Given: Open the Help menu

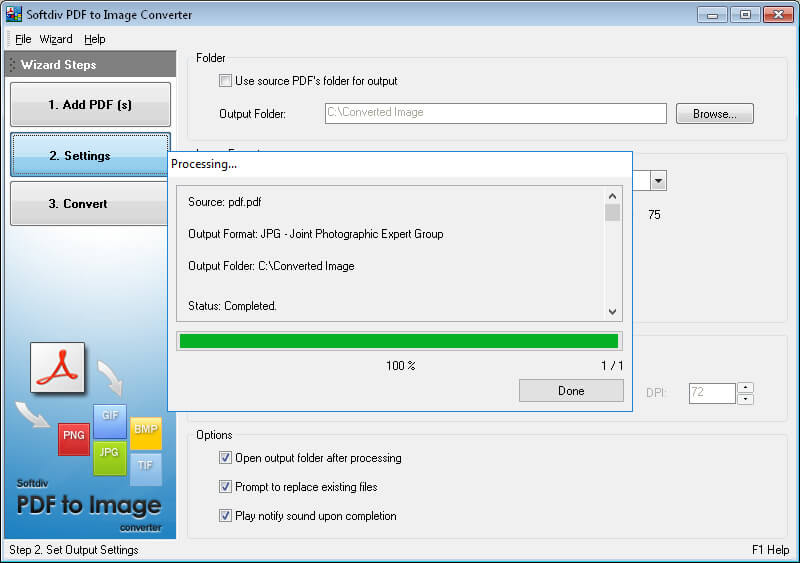Looking at the screenshot, I should click(x=94, y=39).
